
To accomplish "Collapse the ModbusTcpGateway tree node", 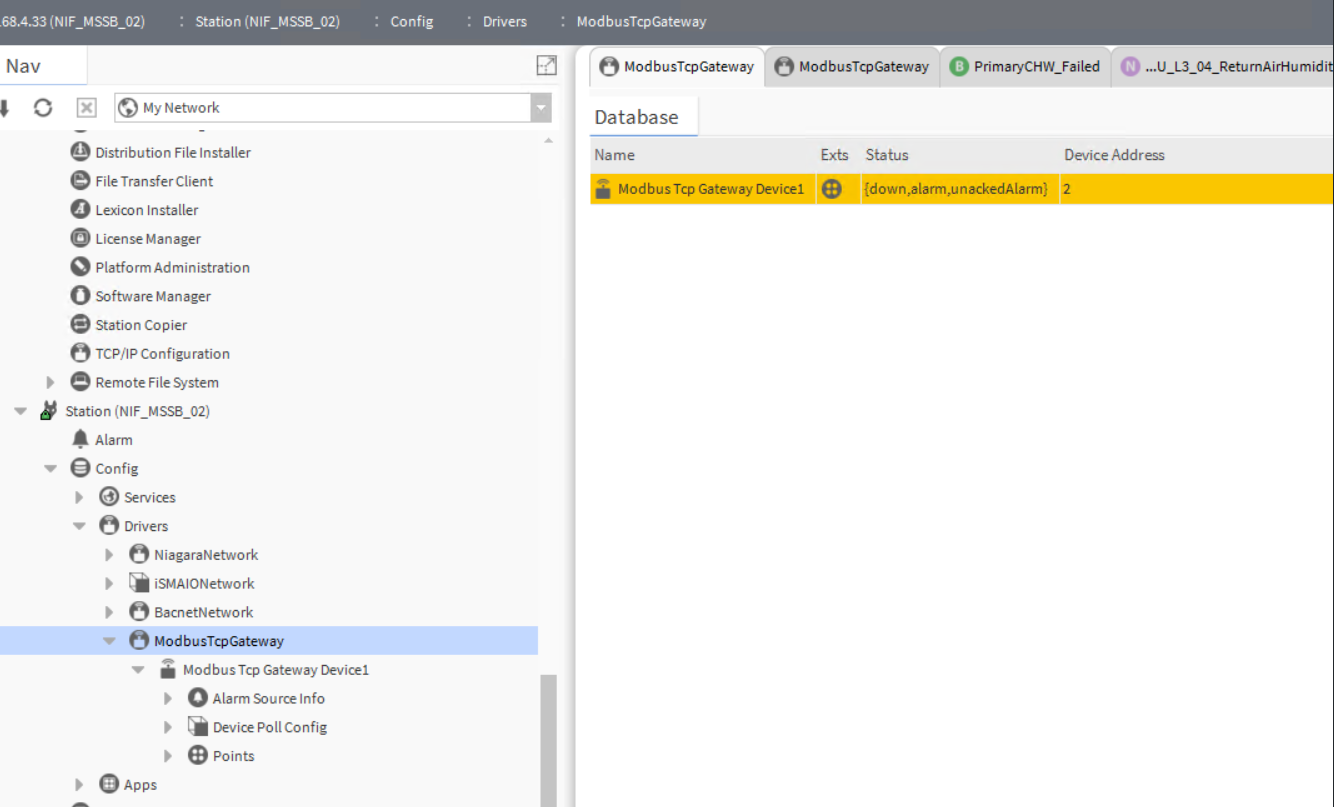I will 109,641.
